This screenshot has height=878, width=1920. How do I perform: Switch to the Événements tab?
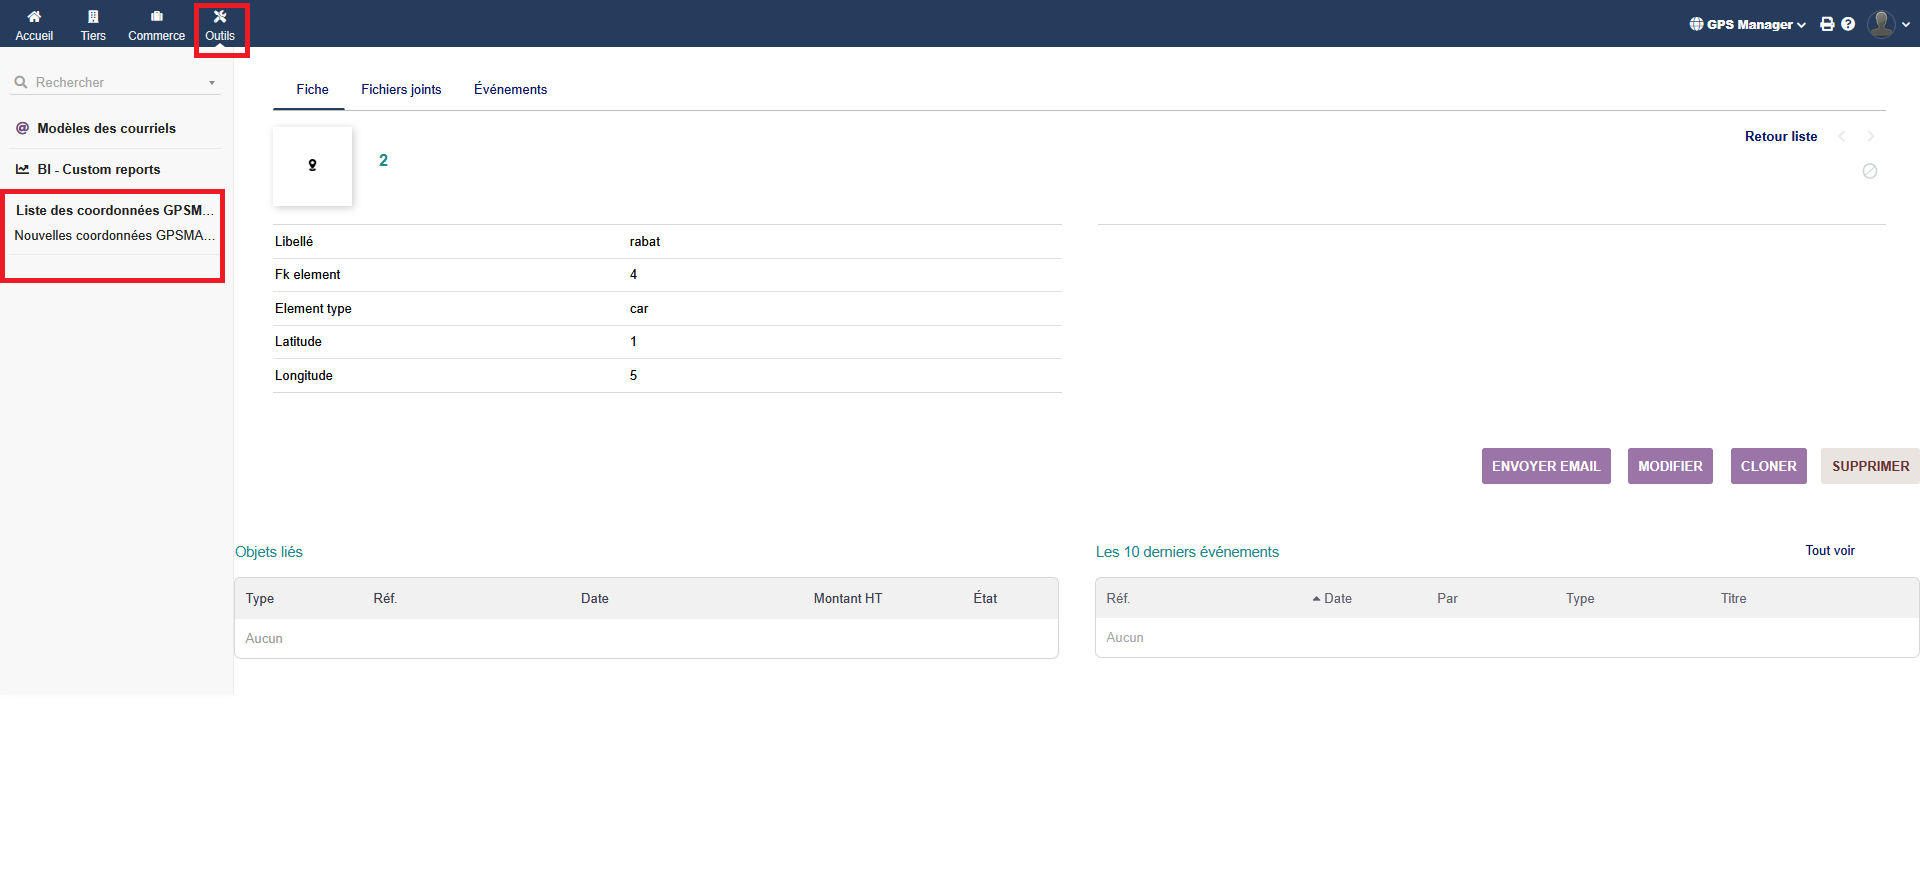pos(510,89)
